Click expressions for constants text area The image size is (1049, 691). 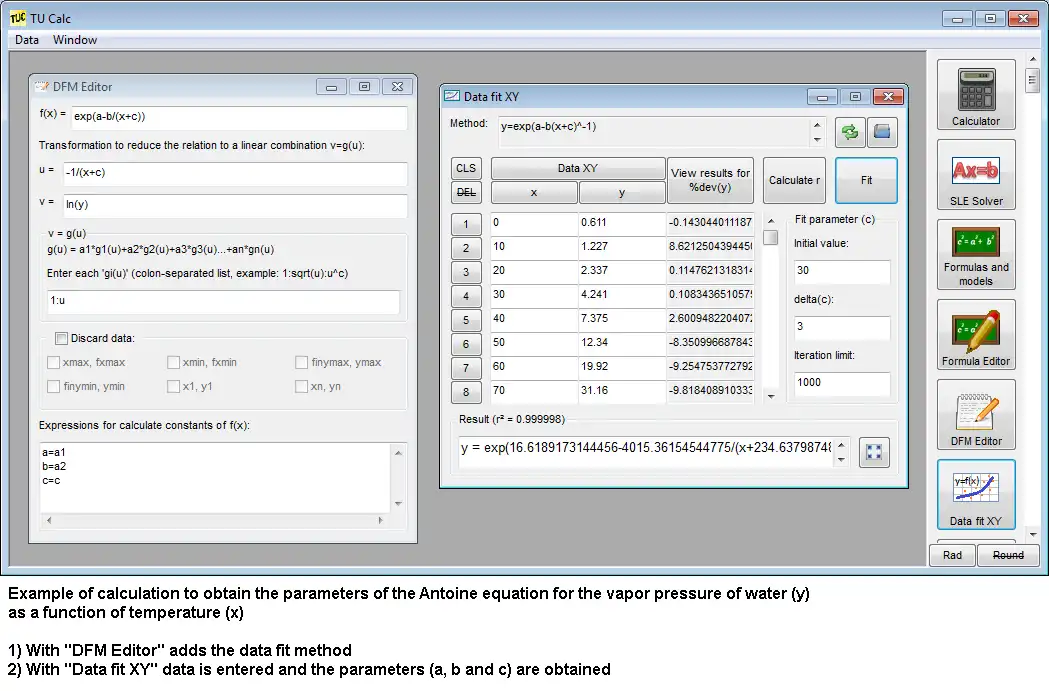215,478
